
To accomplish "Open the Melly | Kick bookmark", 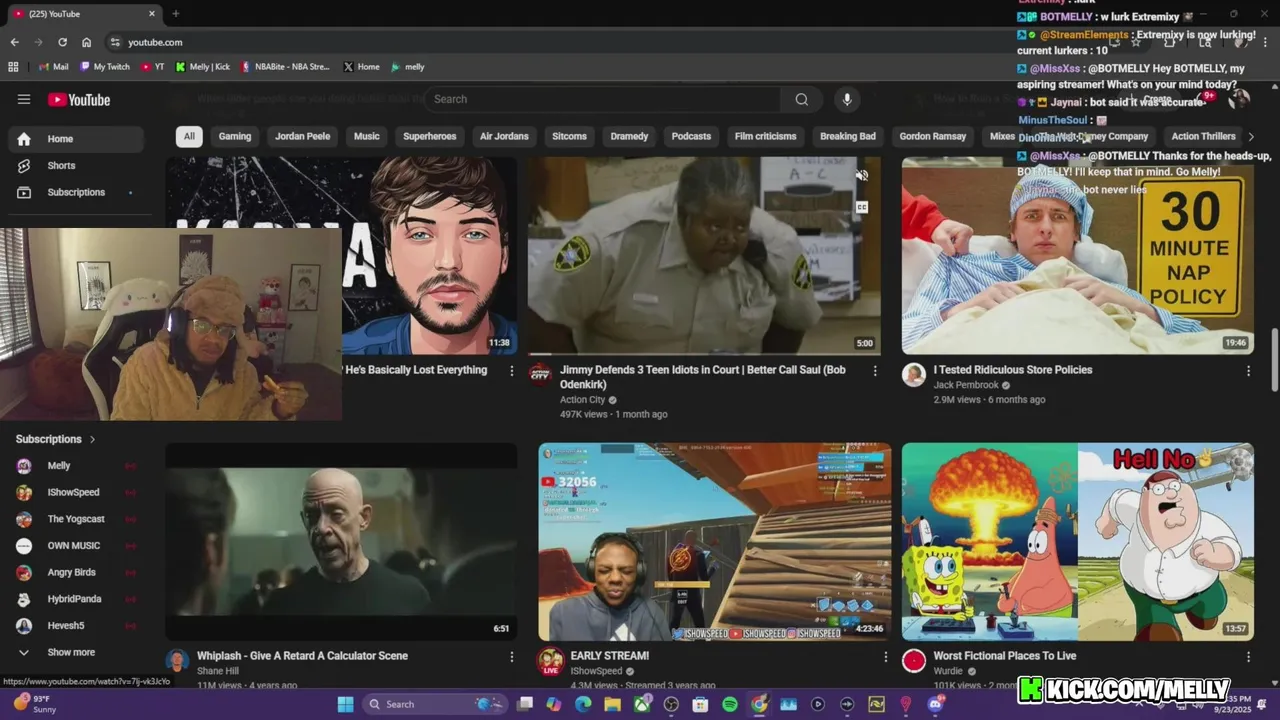I will (x=203, y=67).
